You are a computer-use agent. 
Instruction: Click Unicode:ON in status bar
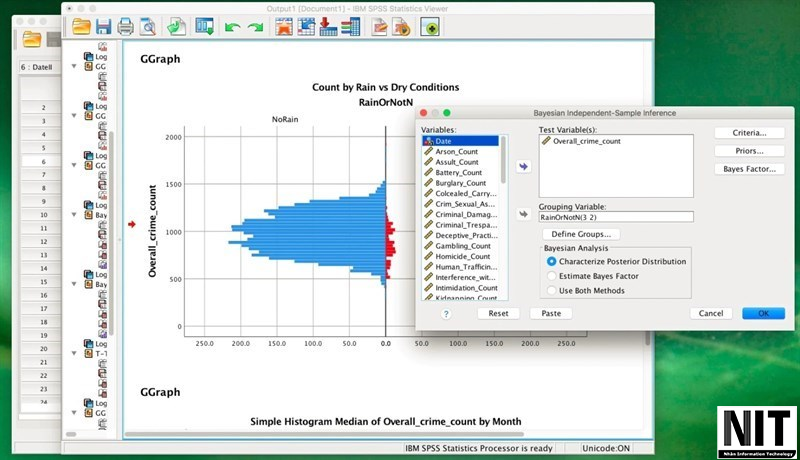coord(606,448)
